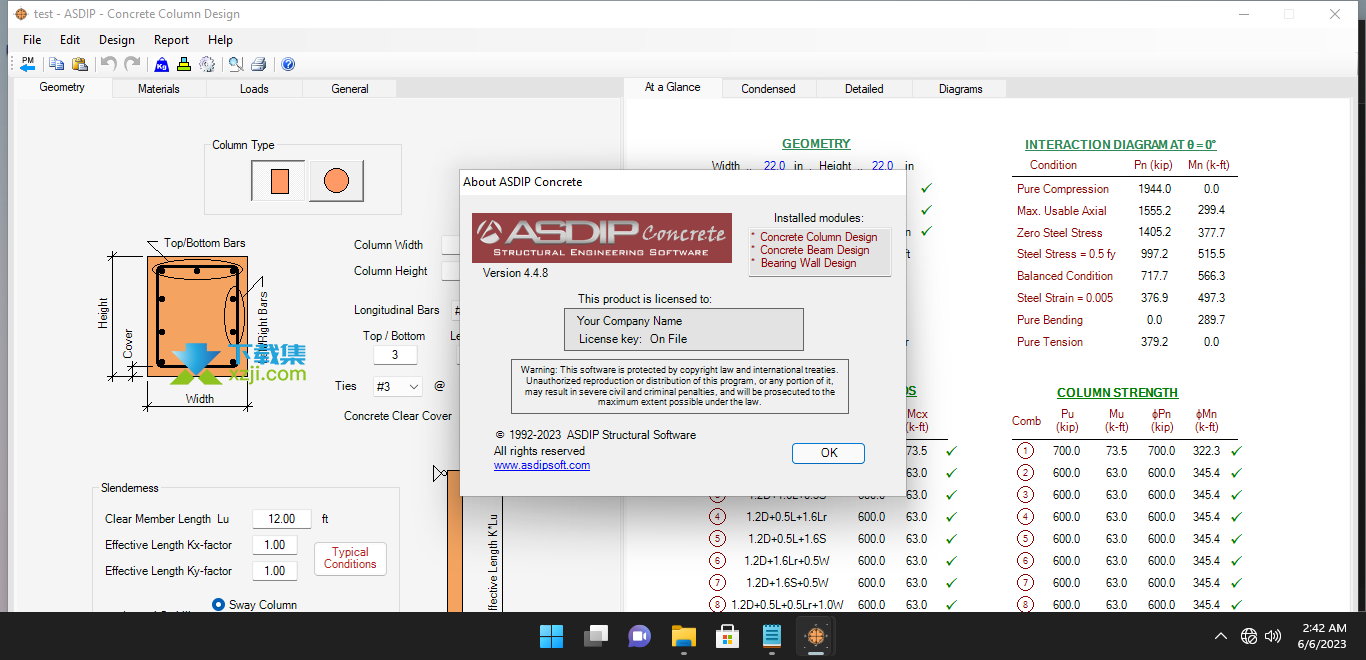Open print preview magnifier icon
Image resolution: width=1366 pixels, height=660 pixels.
236,64
